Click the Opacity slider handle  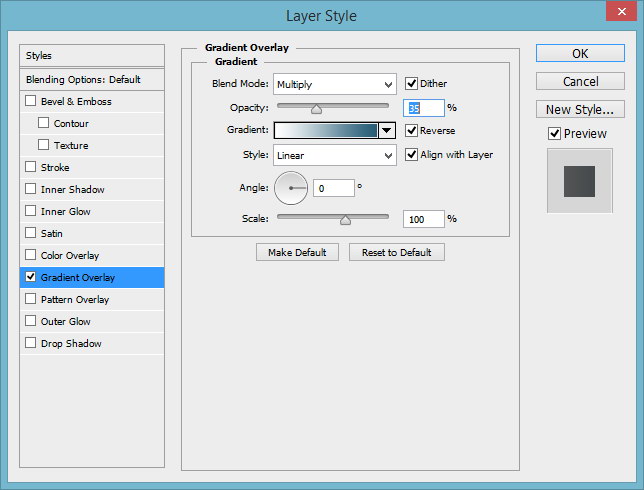[x=316, y=109]
